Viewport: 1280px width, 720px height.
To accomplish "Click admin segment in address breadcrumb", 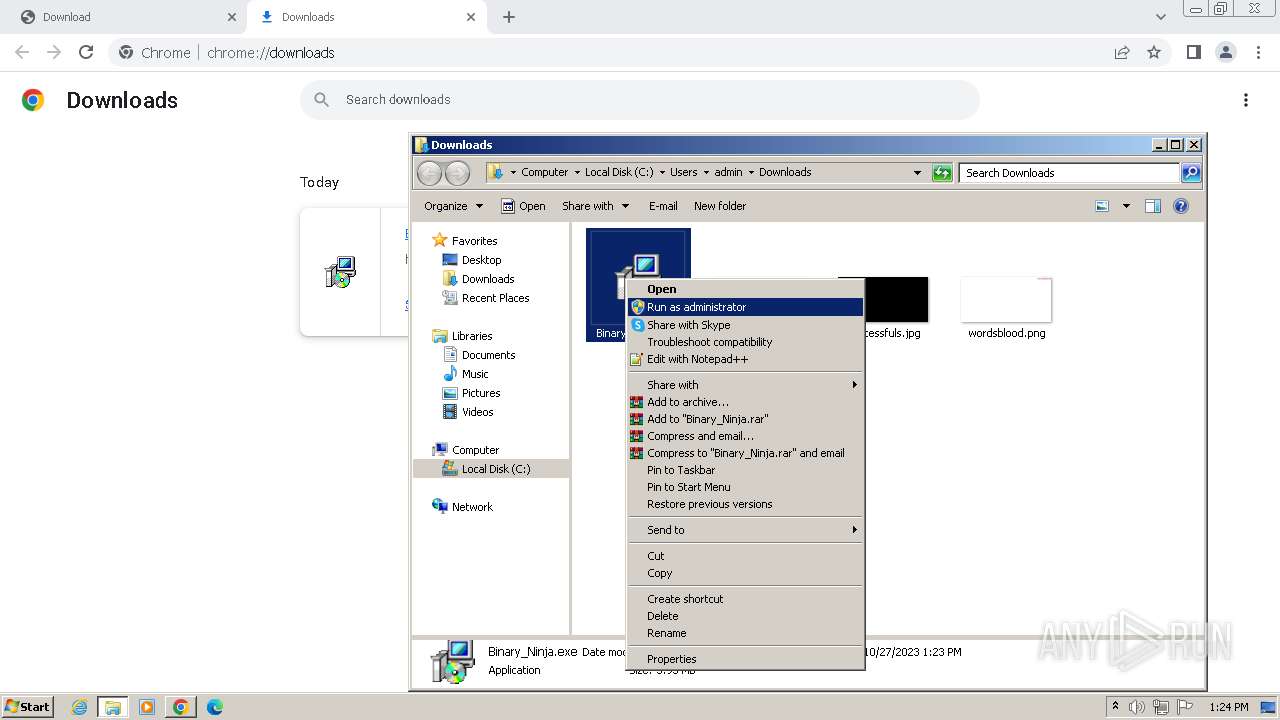I will (728, 172).
